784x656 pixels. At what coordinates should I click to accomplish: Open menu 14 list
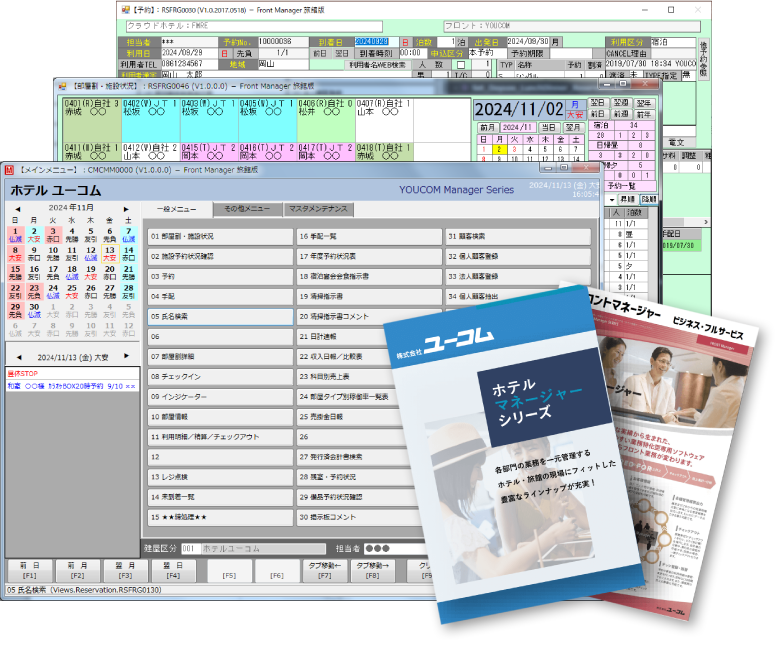[x=220, y=497]
